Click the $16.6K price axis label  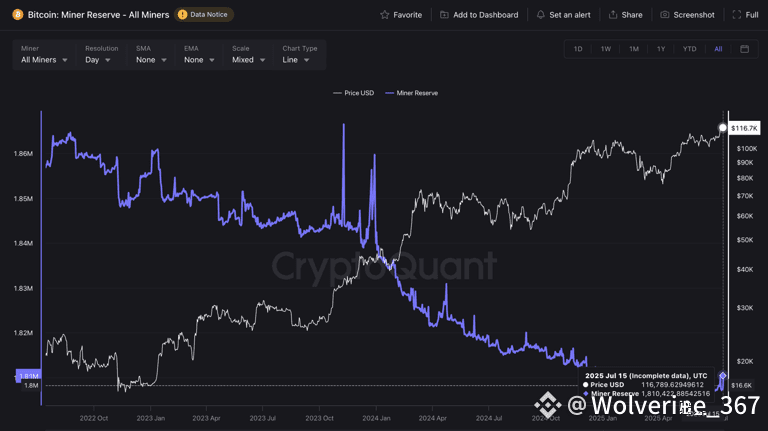(741, 385)
